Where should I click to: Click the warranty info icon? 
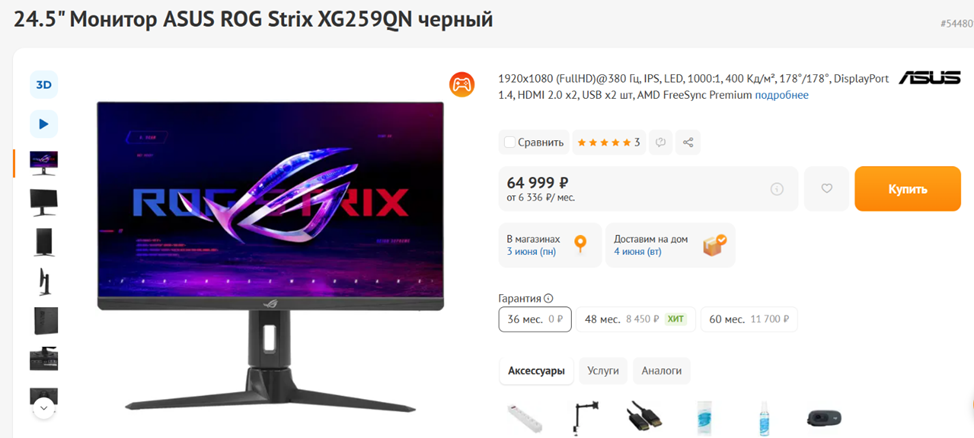548,298
